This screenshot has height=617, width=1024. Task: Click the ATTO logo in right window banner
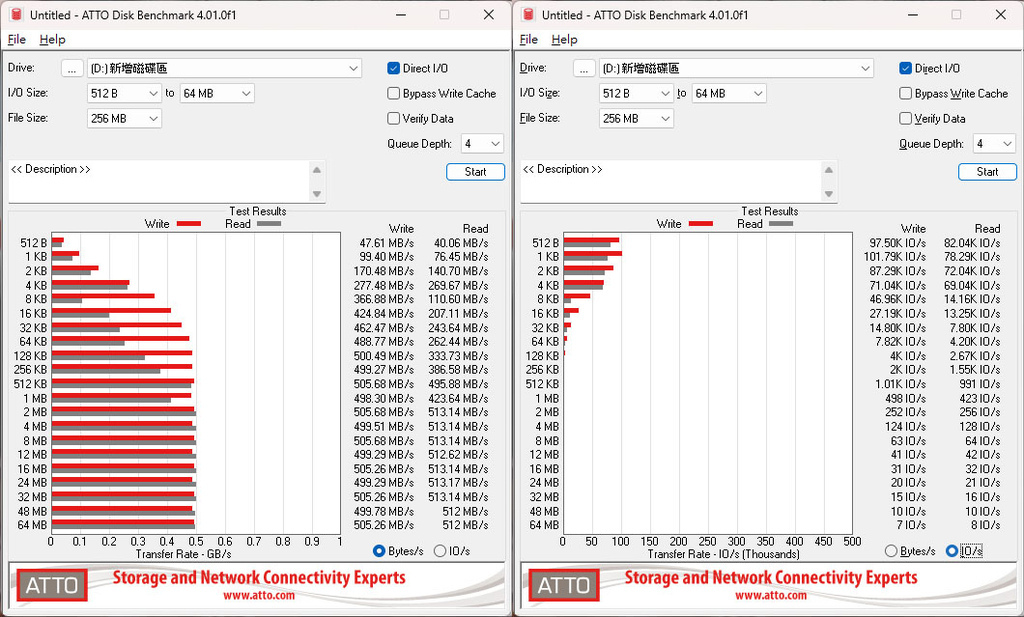pyautogui.click(x=564, y=585)
